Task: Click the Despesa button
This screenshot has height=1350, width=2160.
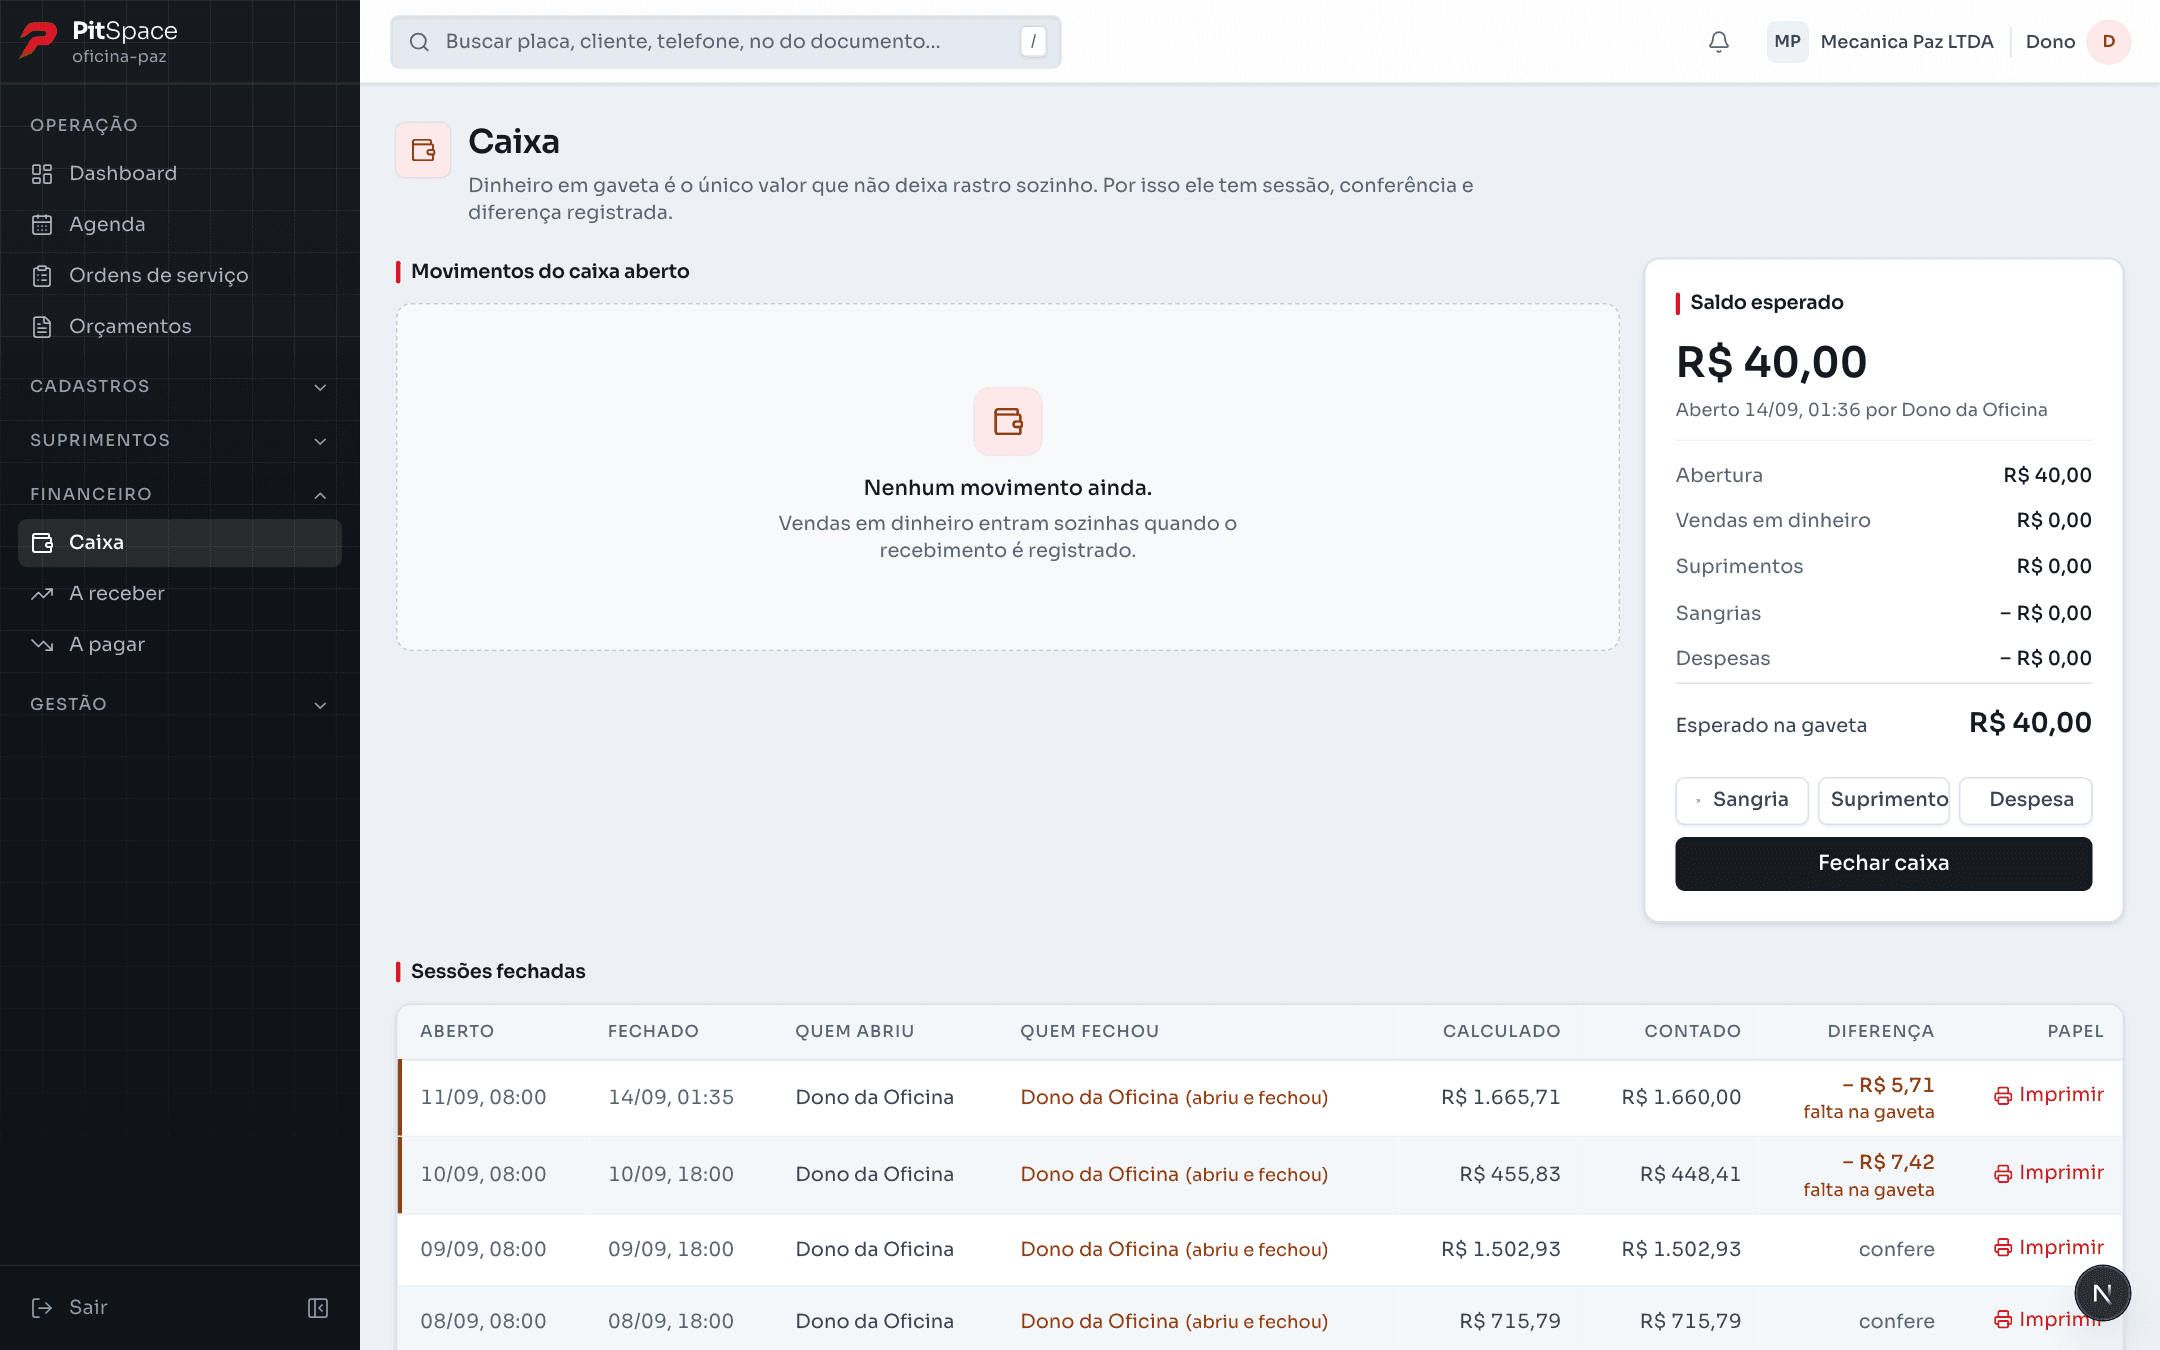Action: [2026, 800]
